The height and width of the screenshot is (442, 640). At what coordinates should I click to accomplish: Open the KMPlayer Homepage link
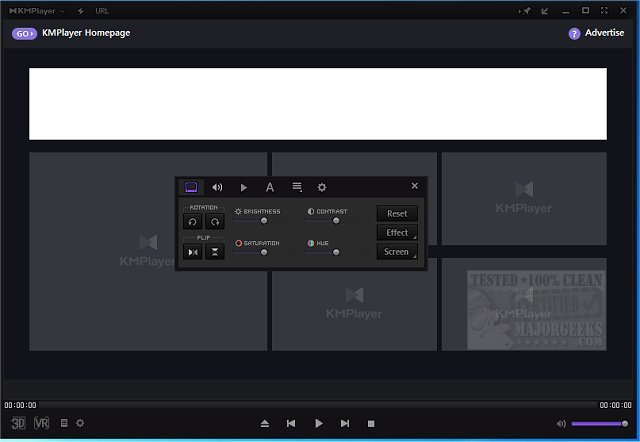(x=92, y=33)
